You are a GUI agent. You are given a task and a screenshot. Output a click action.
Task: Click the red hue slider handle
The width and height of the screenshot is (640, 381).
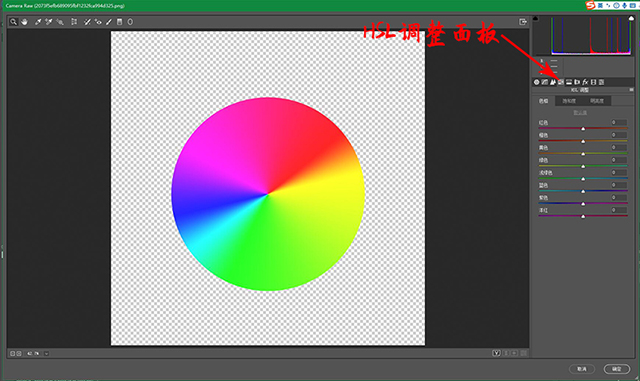[583, 129]
